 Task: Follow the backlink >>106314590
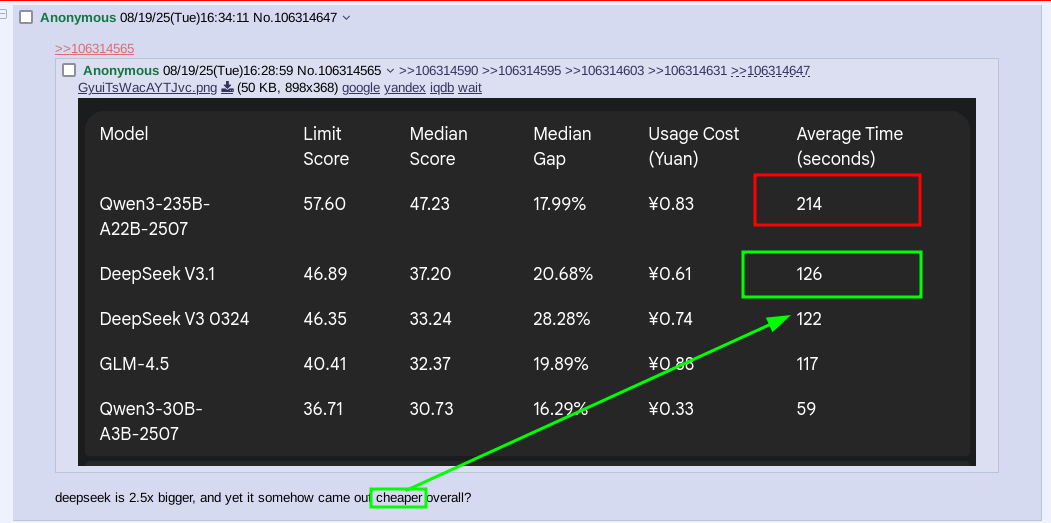click(438, 70)
